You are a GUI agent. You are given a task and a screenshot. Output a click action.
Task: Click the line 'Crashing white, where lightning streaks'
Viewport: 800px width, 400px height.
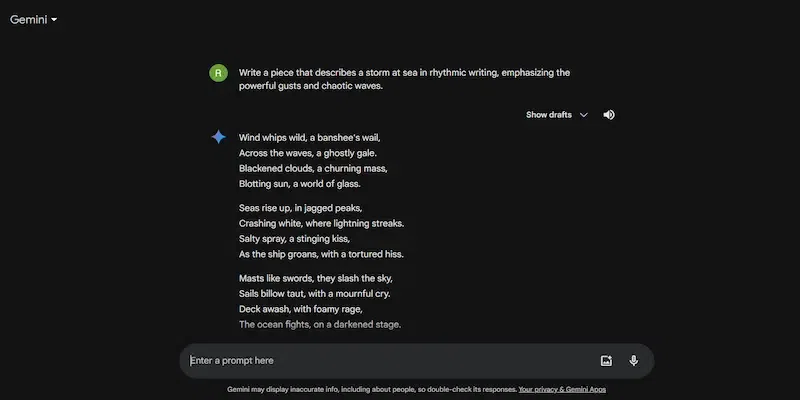[x=322, y=223]
